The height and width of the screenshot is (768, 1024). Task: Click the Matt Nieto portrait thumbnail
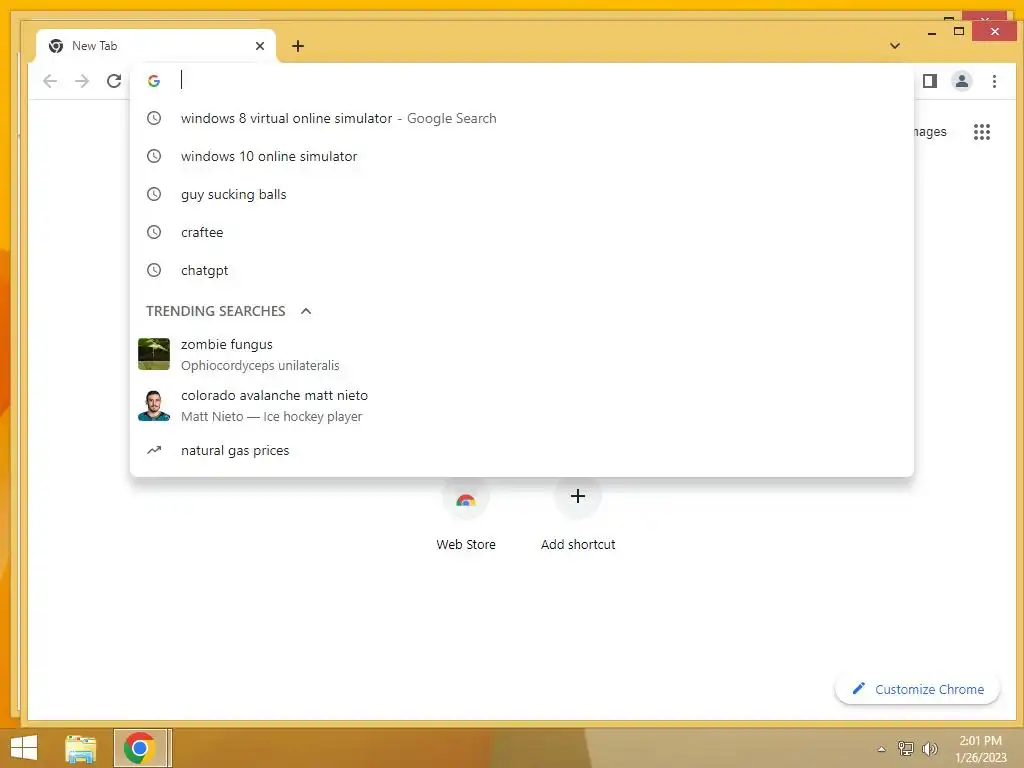click(154, 406)
